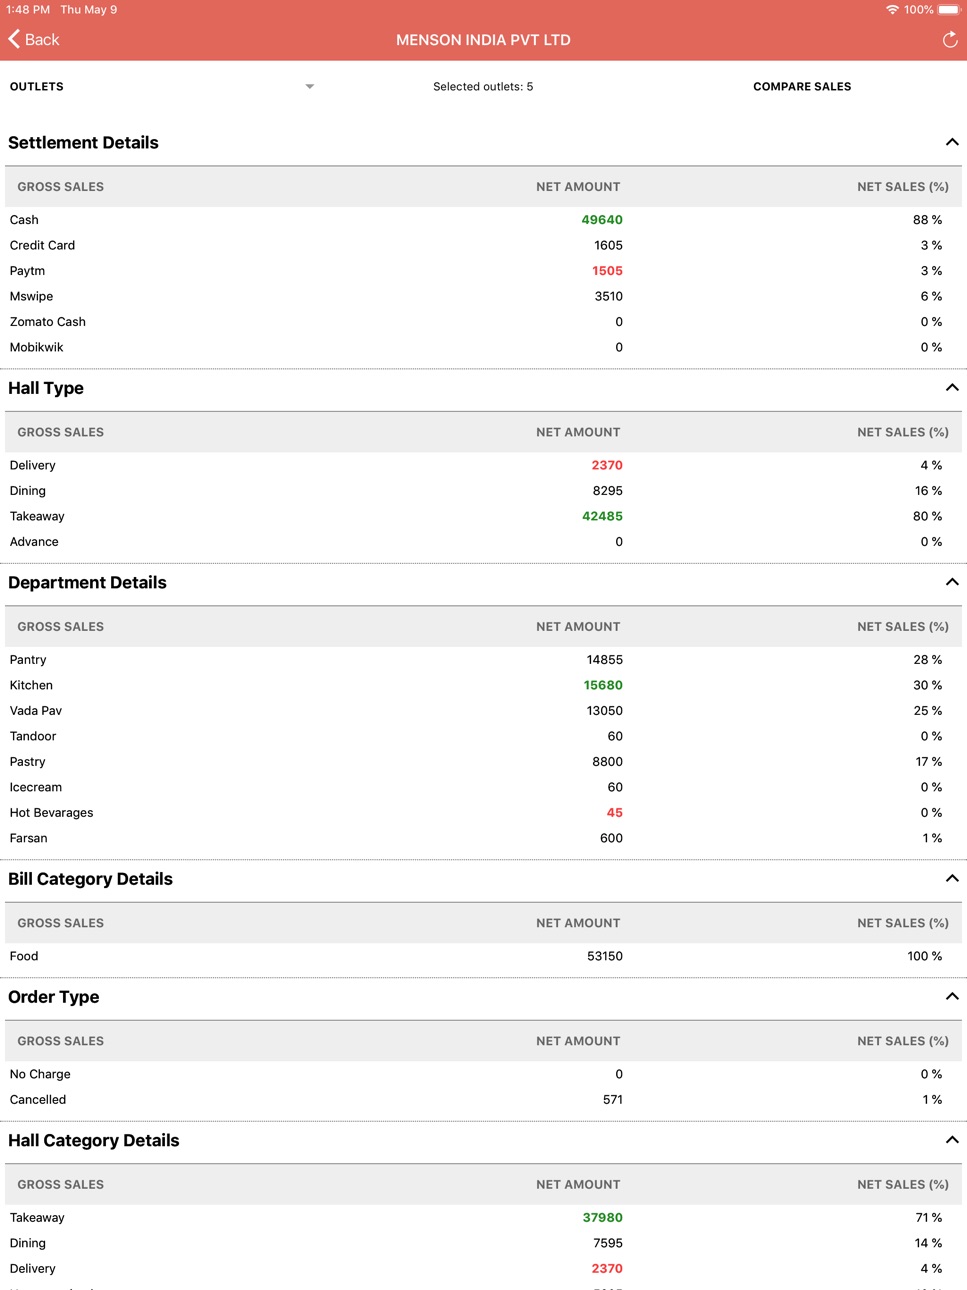Collapse Bill Category Details chevron
967x1290 pixels.
[952, 879]
